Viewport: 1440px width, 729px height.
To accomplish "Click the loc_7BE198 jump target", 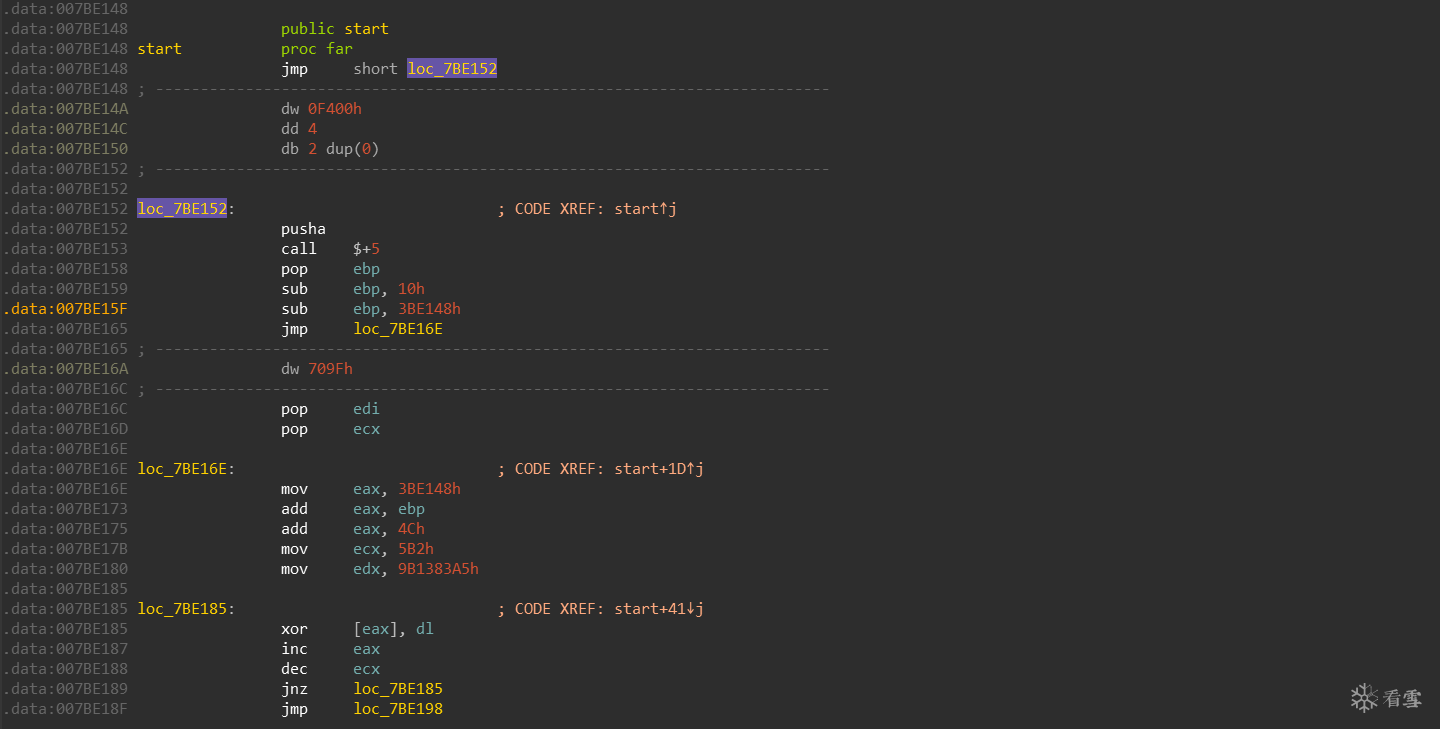I will pyautogui.click(x=398, y=709).
